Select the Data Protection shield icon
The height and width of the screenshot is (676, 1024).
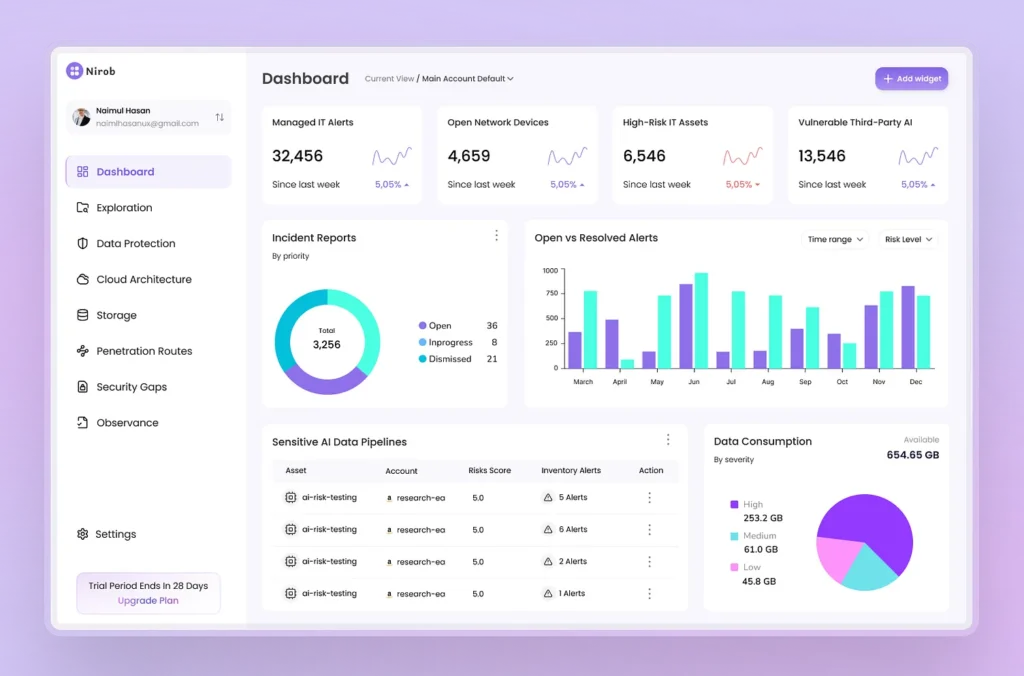point(83,244)
